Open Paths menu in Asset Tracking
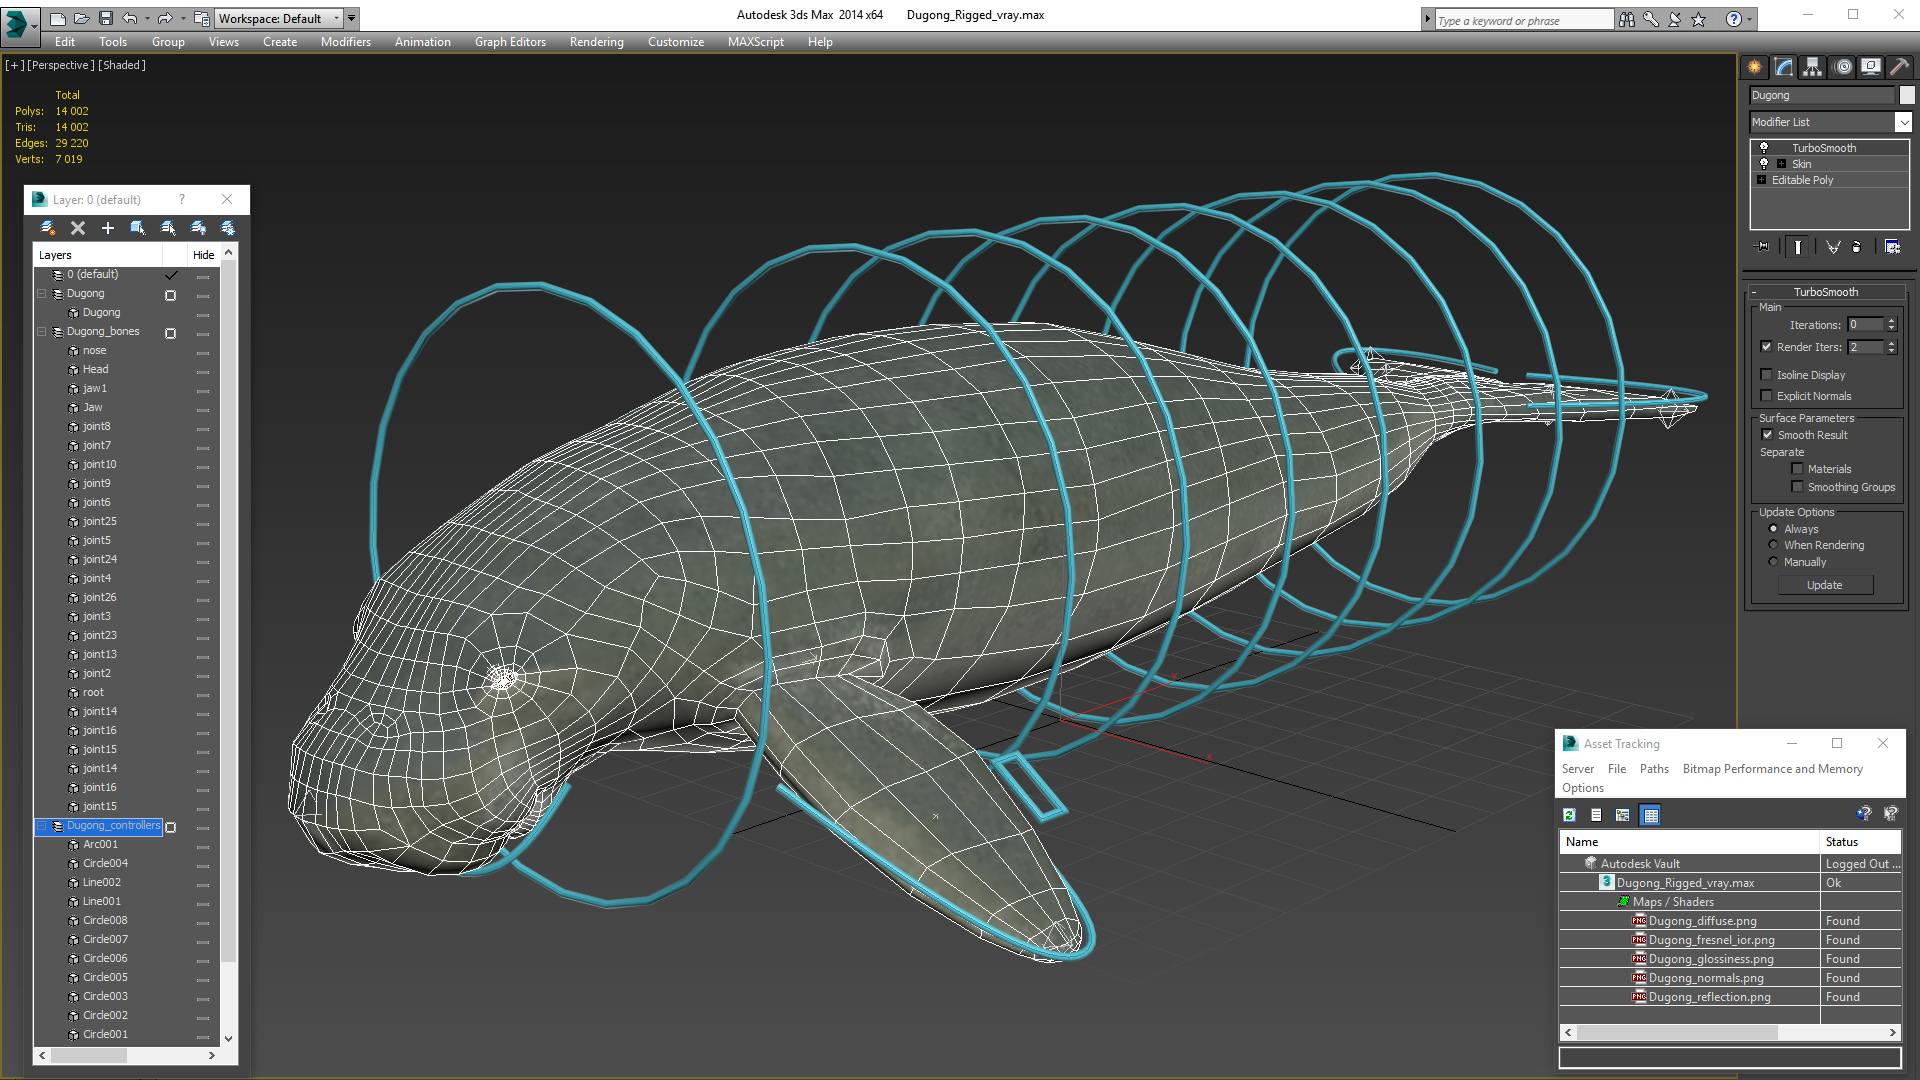The width and height of the screenshot is (1920, 1080). [x=1654, y=769]
